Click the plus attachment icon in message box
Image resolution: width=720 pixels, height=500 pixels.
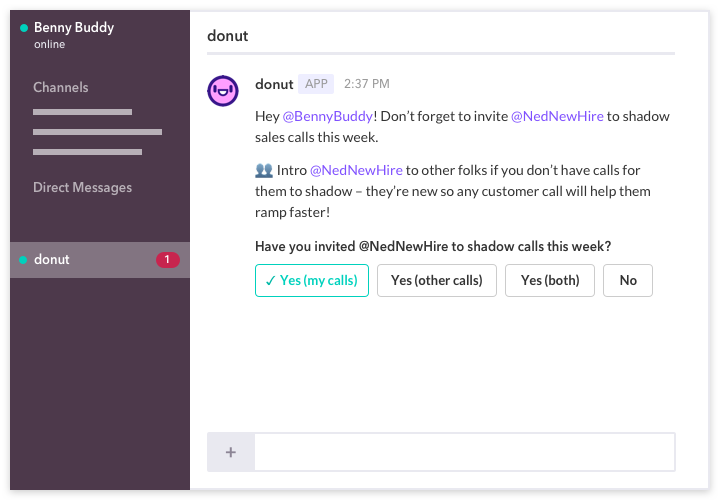[231, 452]
